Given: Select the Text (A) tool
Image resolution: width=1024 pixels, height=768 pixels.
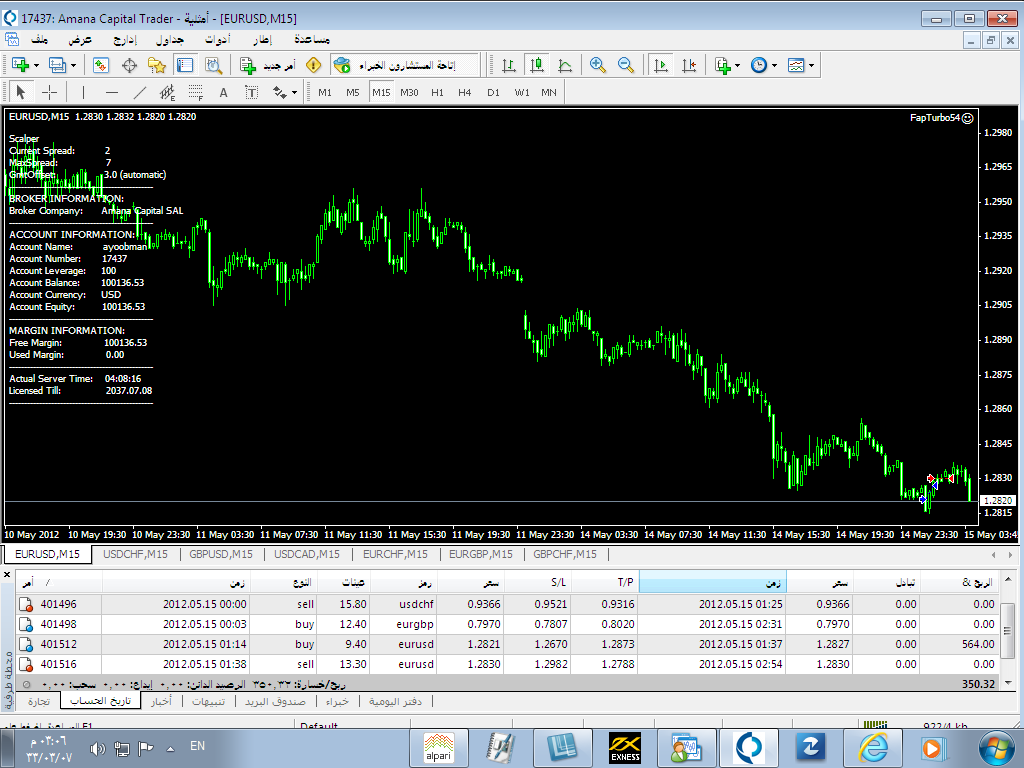Looking at the screenshot, I should click(223, 93).
